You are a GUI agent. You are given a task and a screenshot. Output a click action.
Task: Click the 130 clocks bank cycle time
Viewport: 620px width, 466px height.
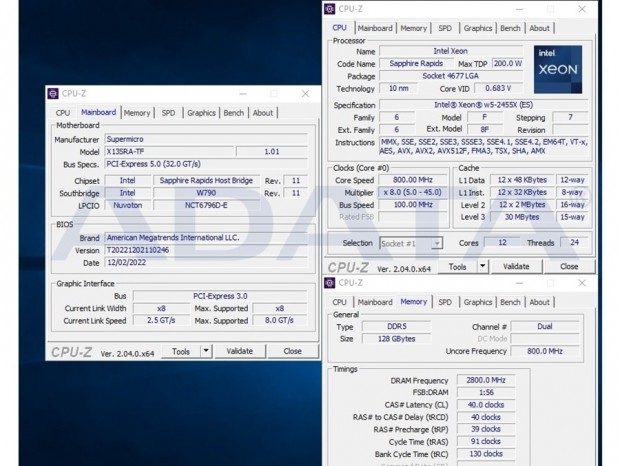[x=486, y=454]
